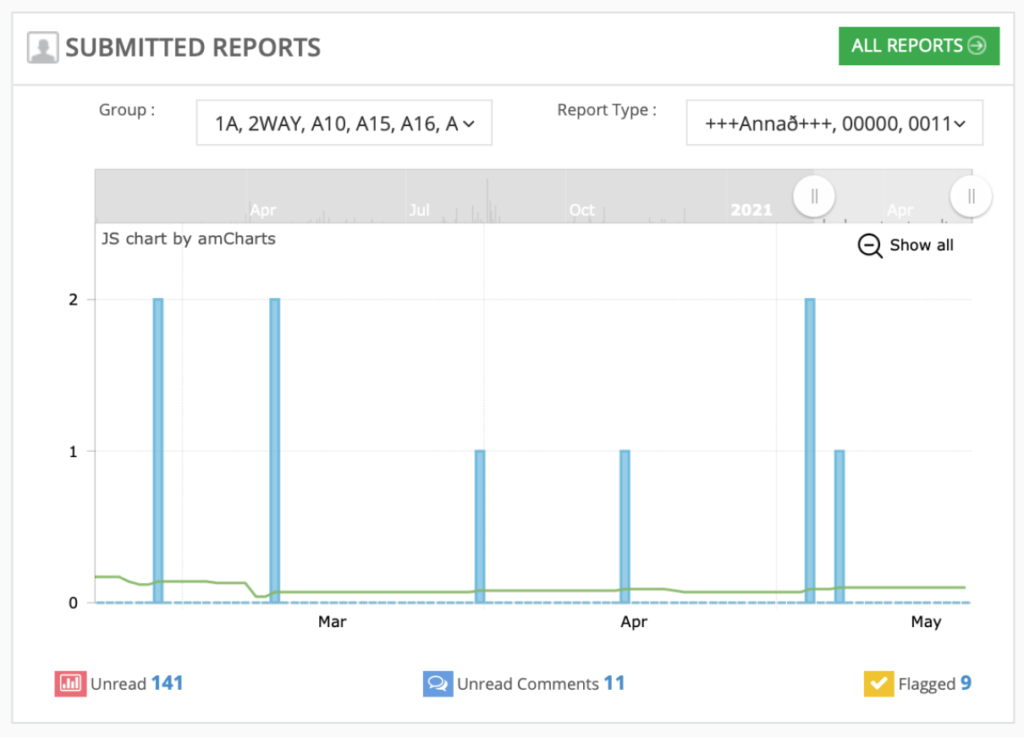Click Show all to reset chart zoom
Screen dimensions: 1024x738
pos(921,246)
